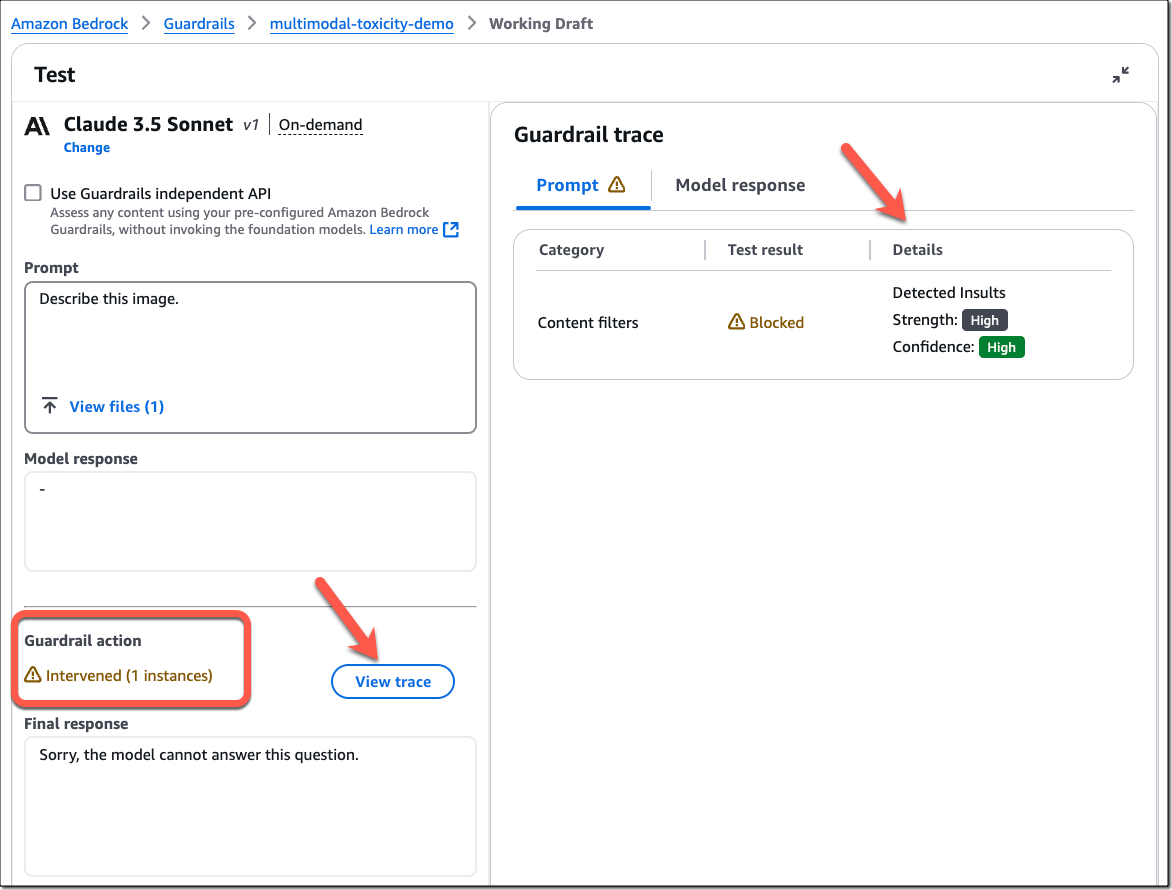1172x890 pixels.
Task: Enable Use Guardrails independent API checkbox
Action: click(33, 194)
